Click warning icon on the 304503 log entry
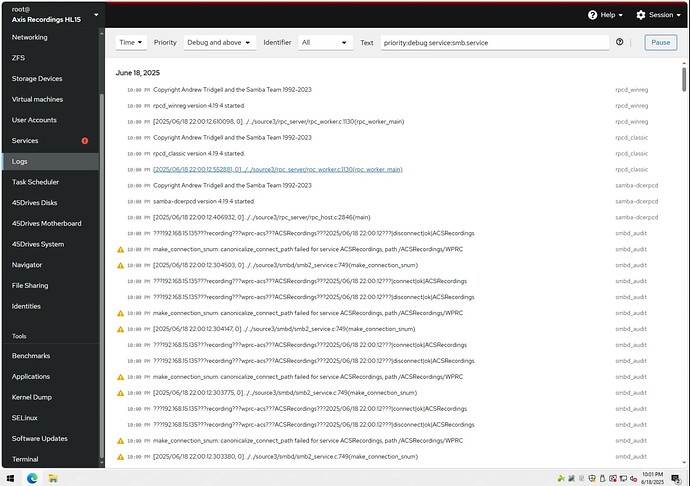Viewport: 690px width, 486px height. click(x=120, y=265)
